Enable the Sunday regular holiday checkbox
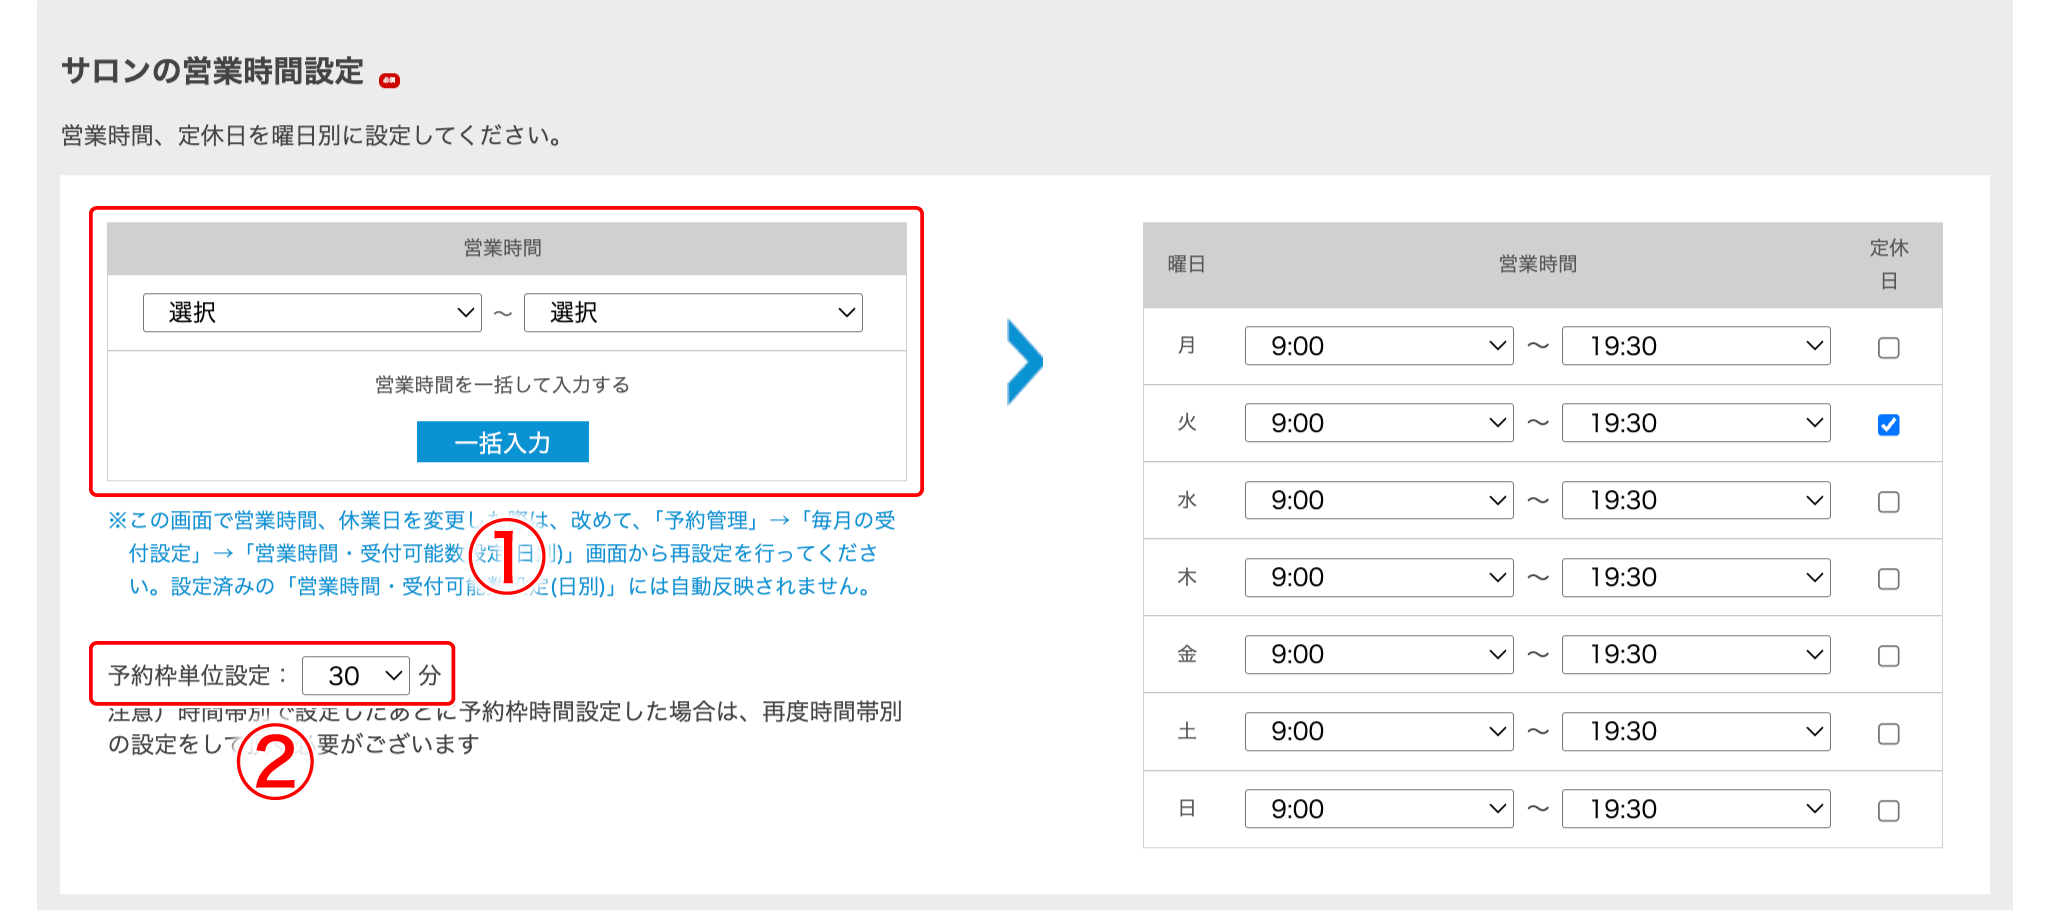2048x910 pixels. tap(1888, 811)
